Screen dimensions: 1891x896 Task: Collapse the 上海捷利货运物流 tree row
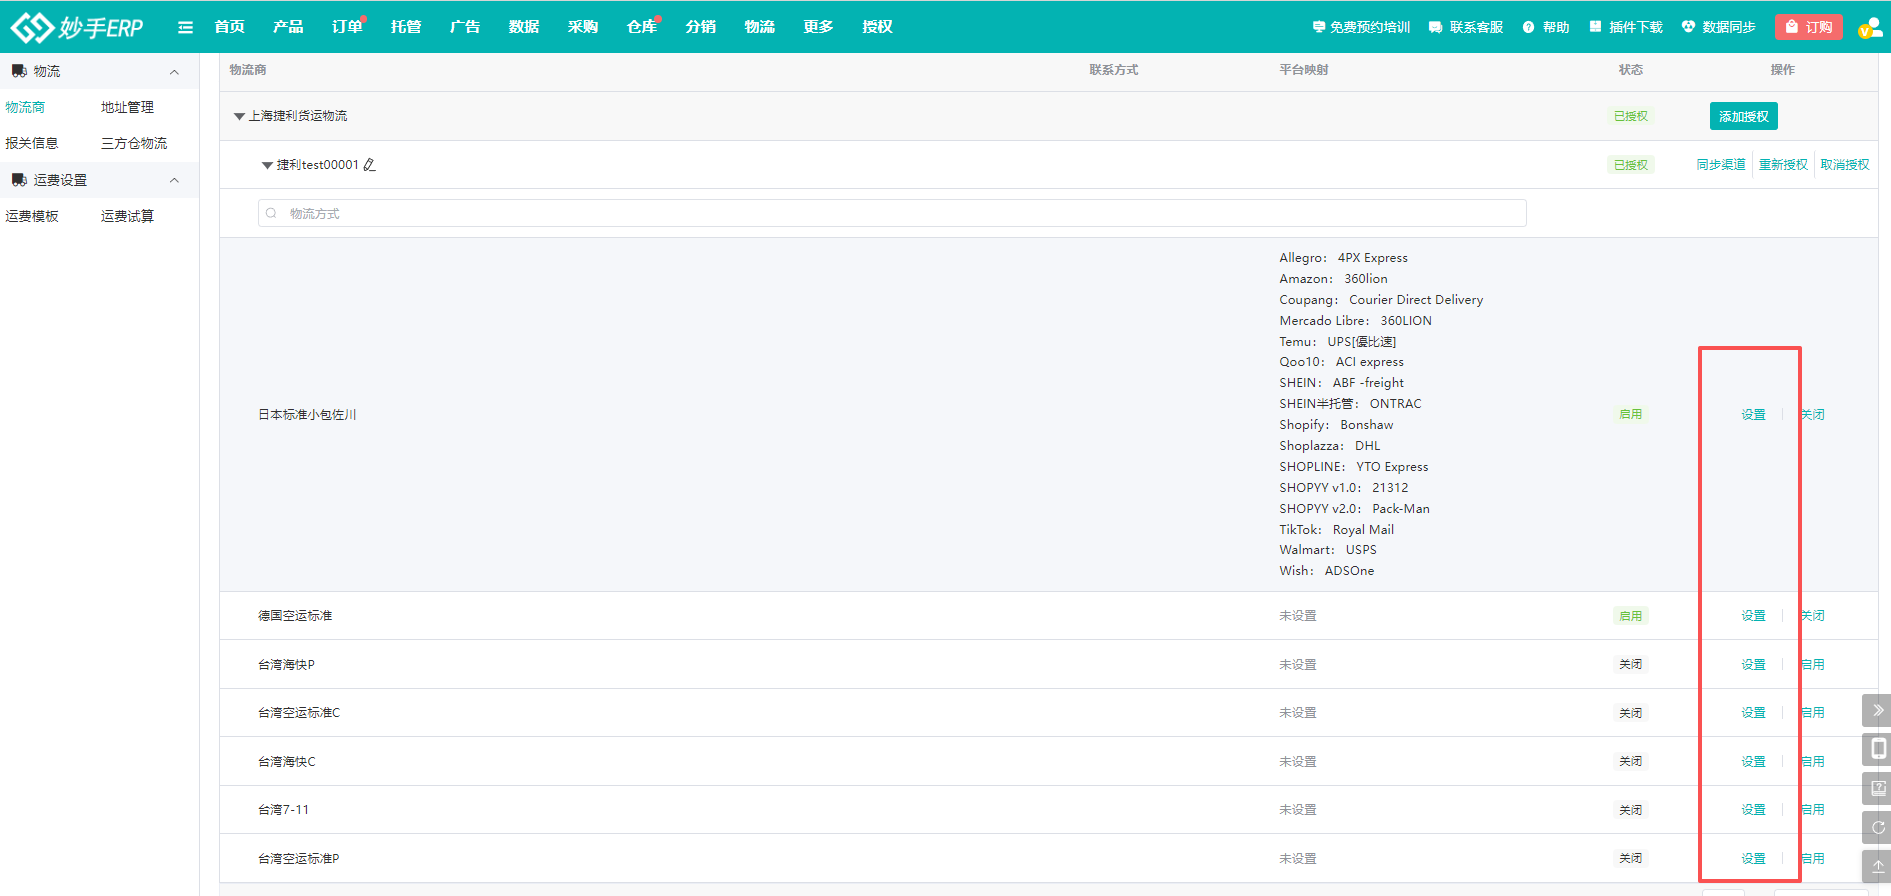[239, 116]
